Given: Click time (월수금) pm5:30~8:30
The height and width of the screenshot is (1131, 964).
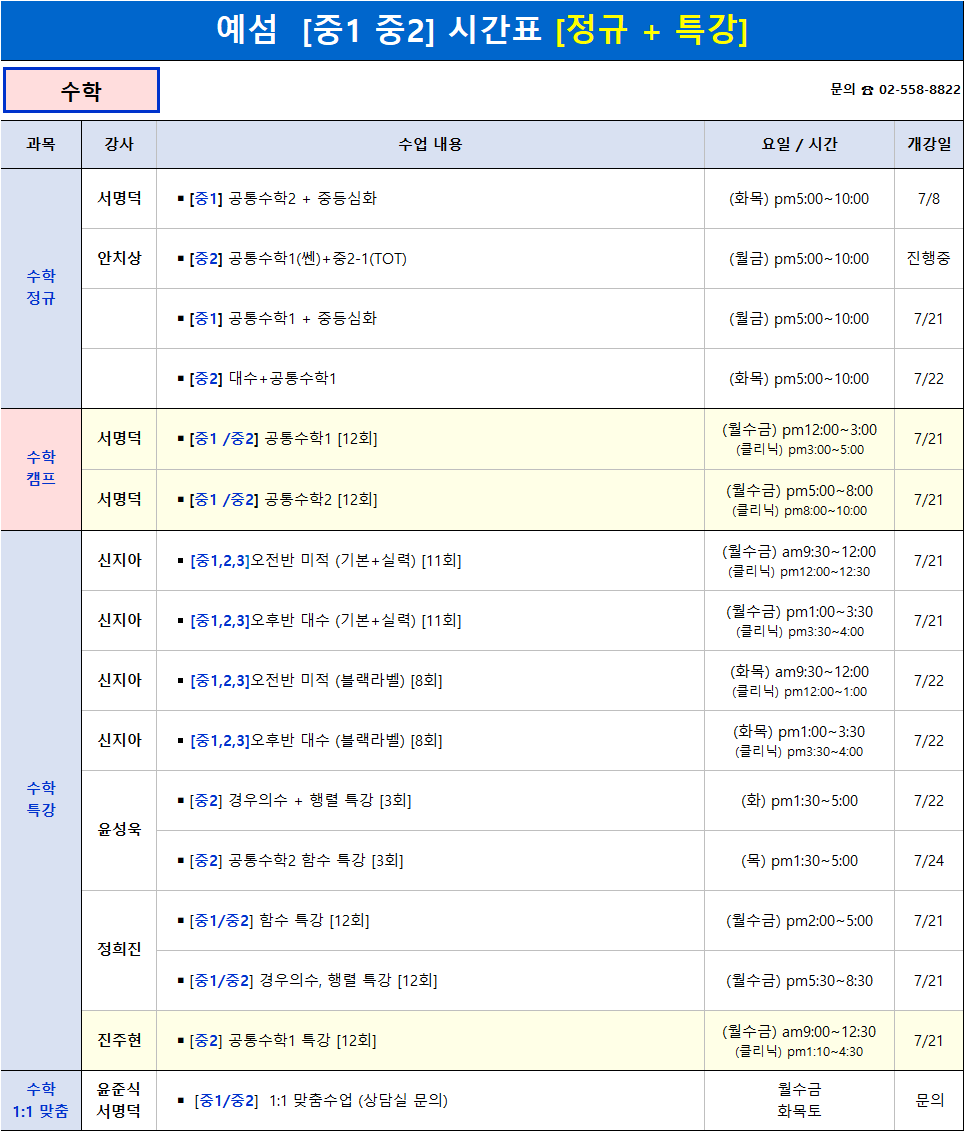Looking at the screenshot, I should tap(799, 980).
